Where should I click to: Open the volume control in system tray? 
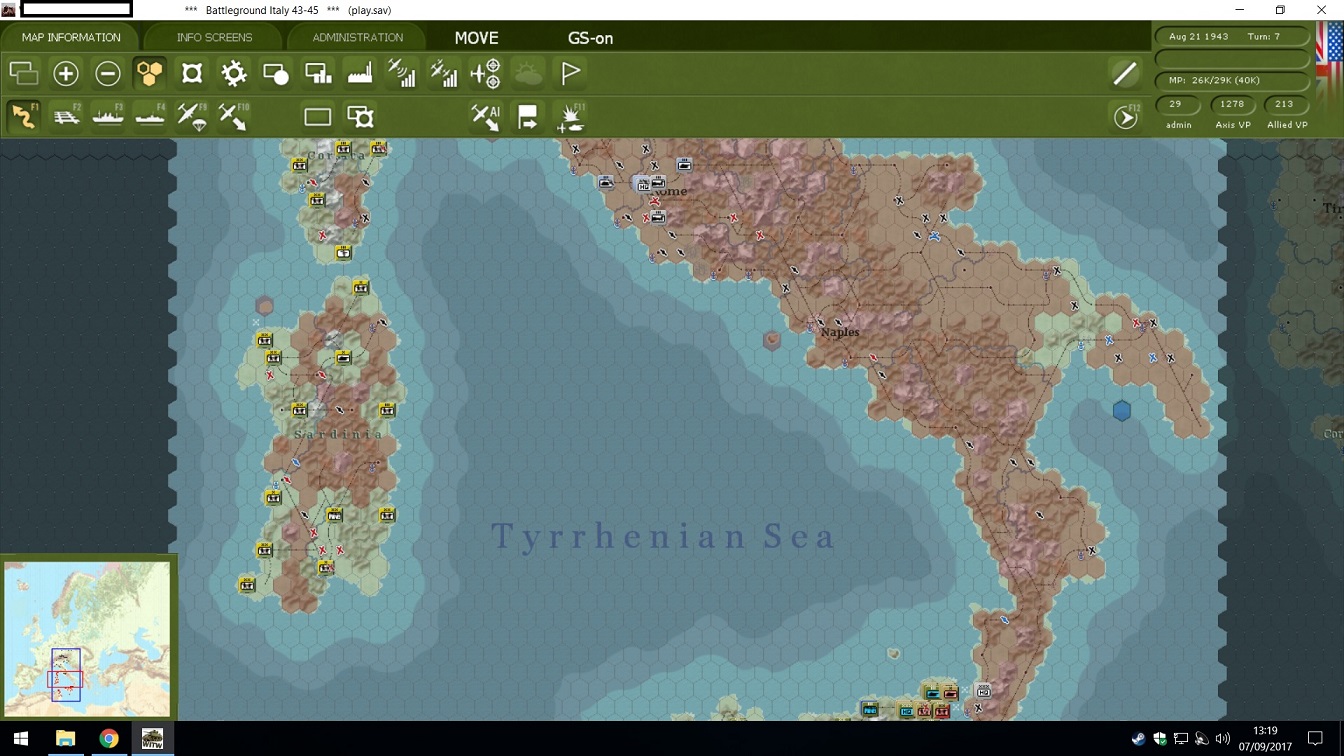[x=1222, y=740]
